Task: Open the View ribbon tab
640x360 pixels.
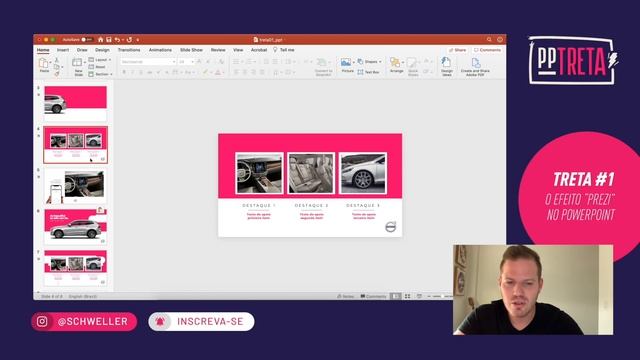Action: (x=238, y=50)
